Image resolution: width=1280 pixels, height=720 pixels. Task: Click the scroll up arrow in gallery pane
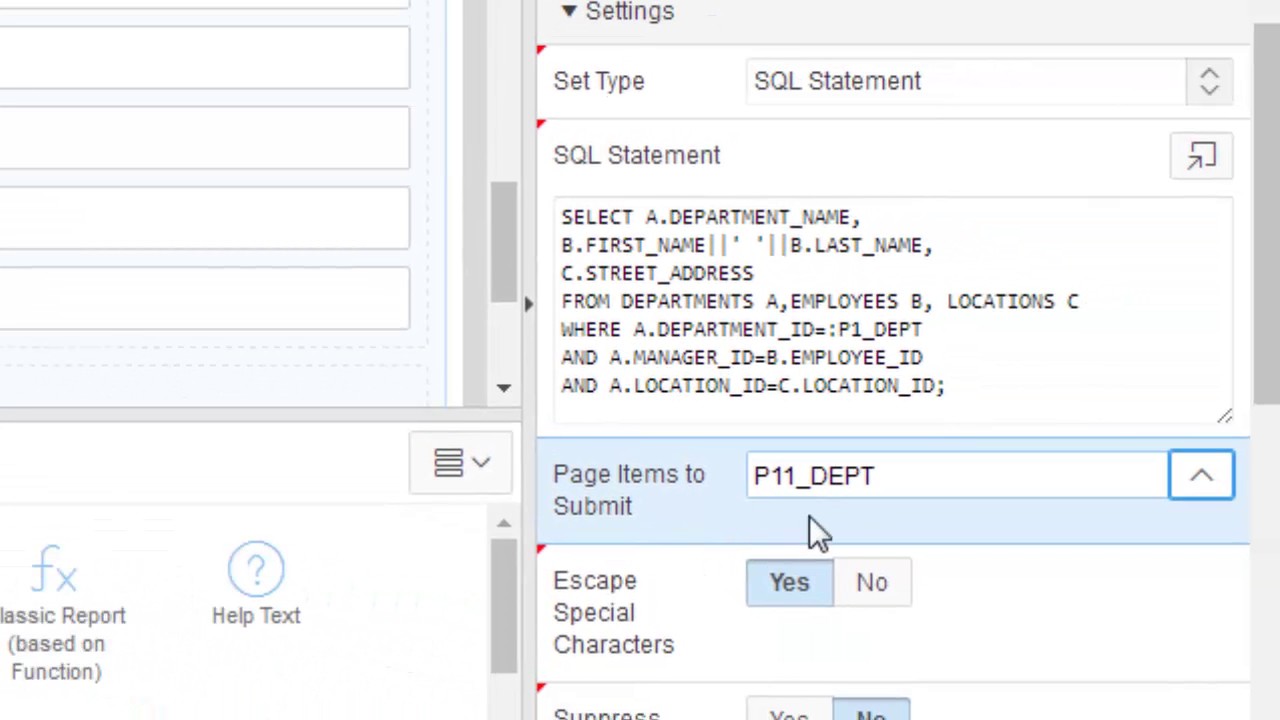504,524
